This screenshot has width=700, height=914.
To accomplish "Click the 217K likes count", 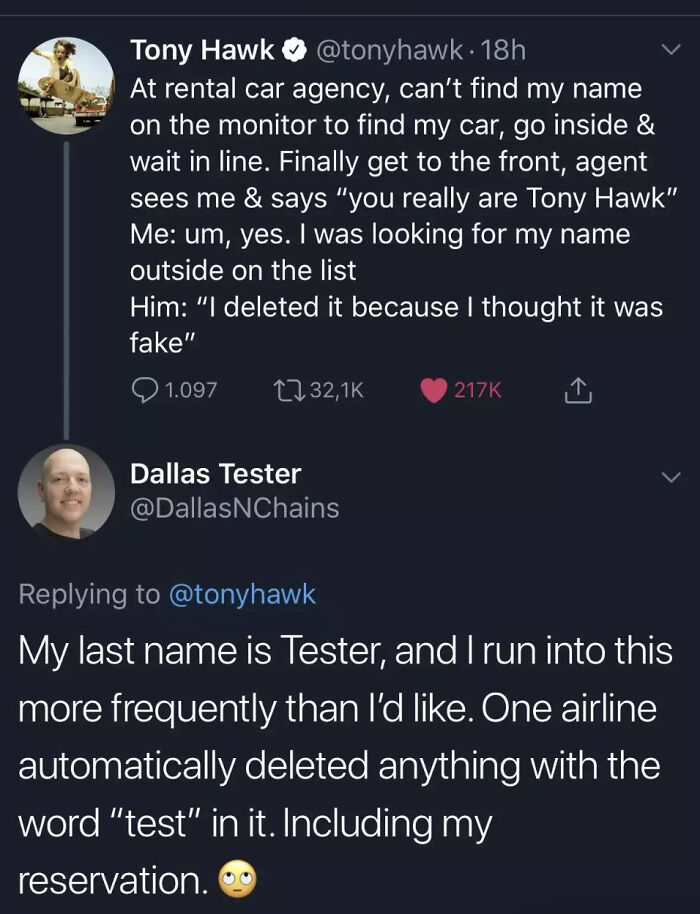I will [477, 390].
